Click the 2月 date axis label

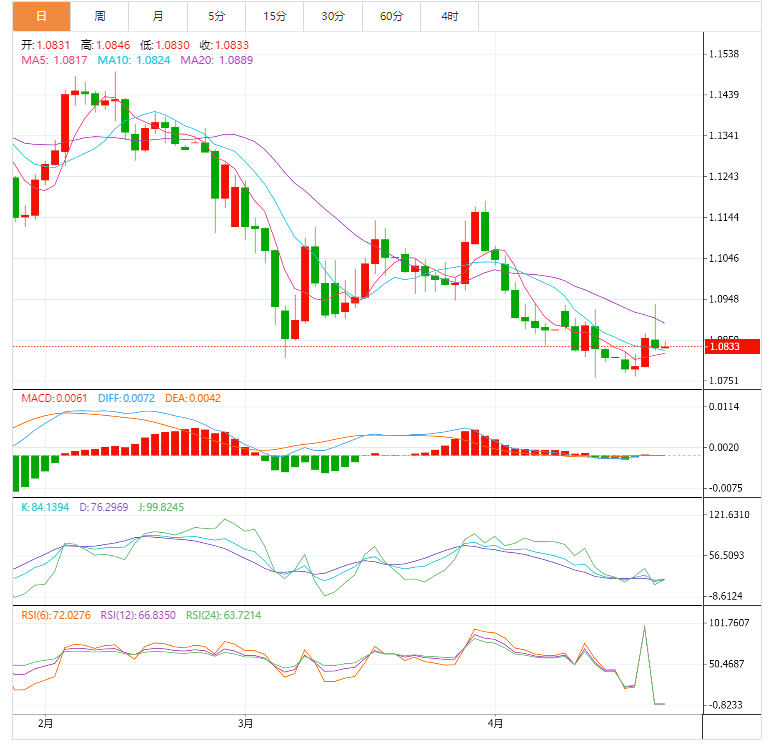45,723
